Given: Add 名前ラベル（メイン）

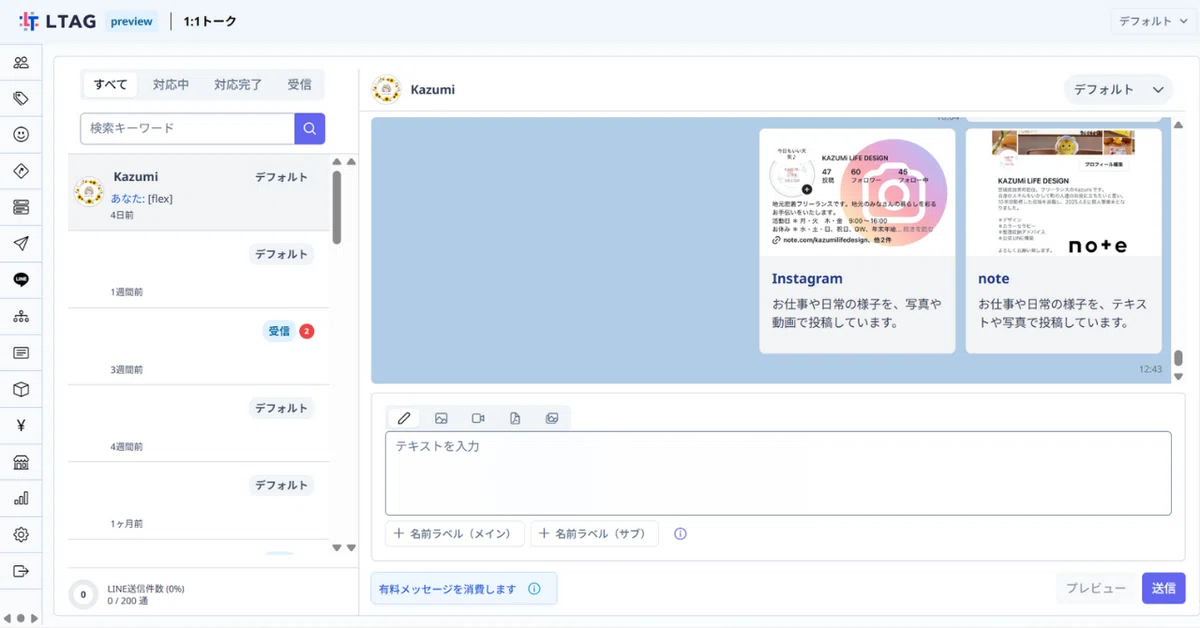Looking at the screenshot, I should (455, 534).
